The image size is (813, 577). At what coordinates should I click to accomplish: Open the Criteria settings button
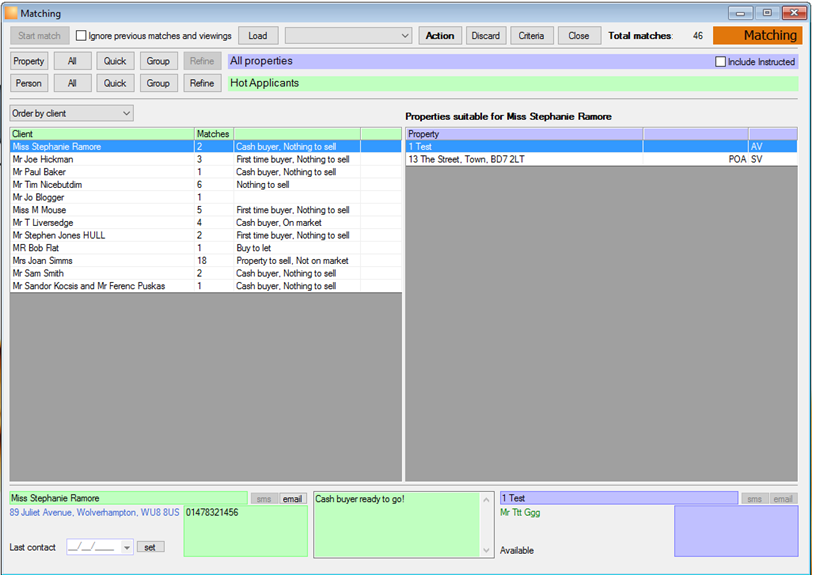pos(531,36)
